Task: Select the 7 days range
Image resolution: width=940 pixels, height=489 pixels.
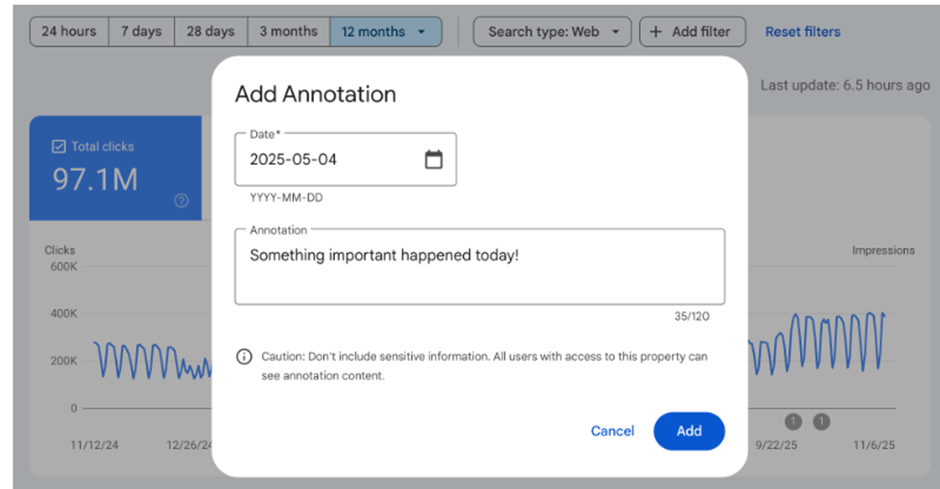Action: (x=140, y=32)
